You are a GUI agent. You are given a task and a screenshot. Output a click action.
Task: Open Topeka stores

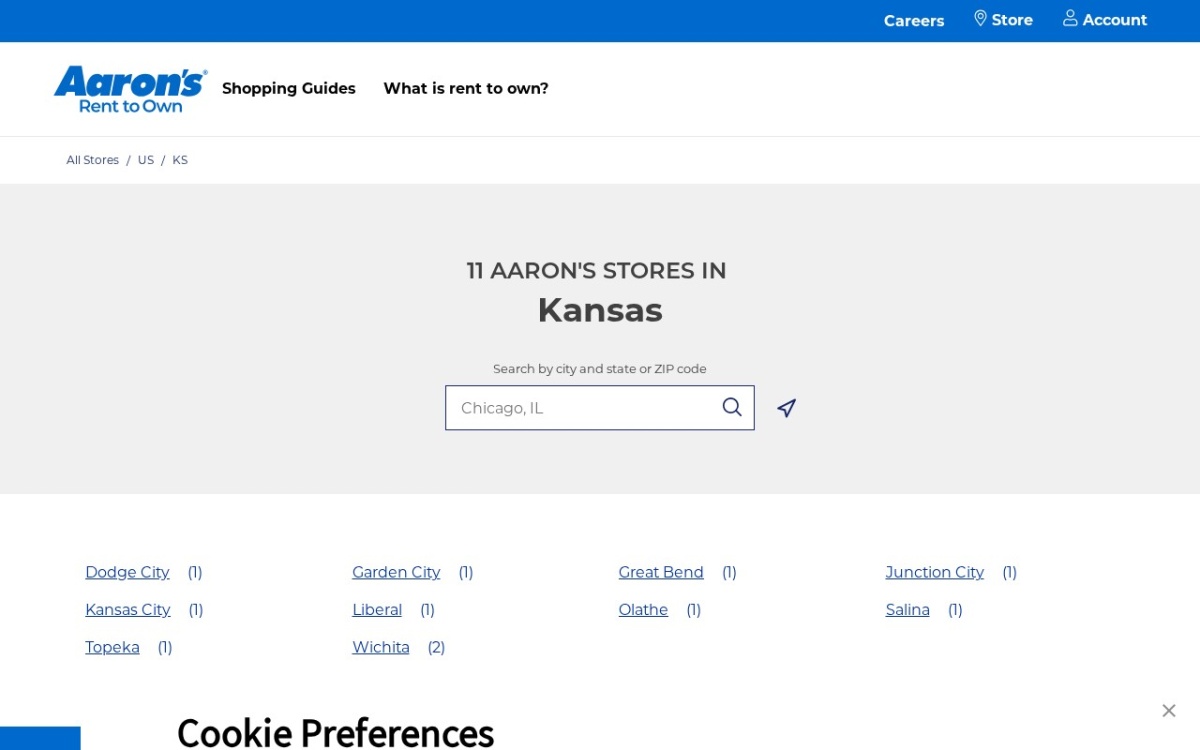coord(112,647)
